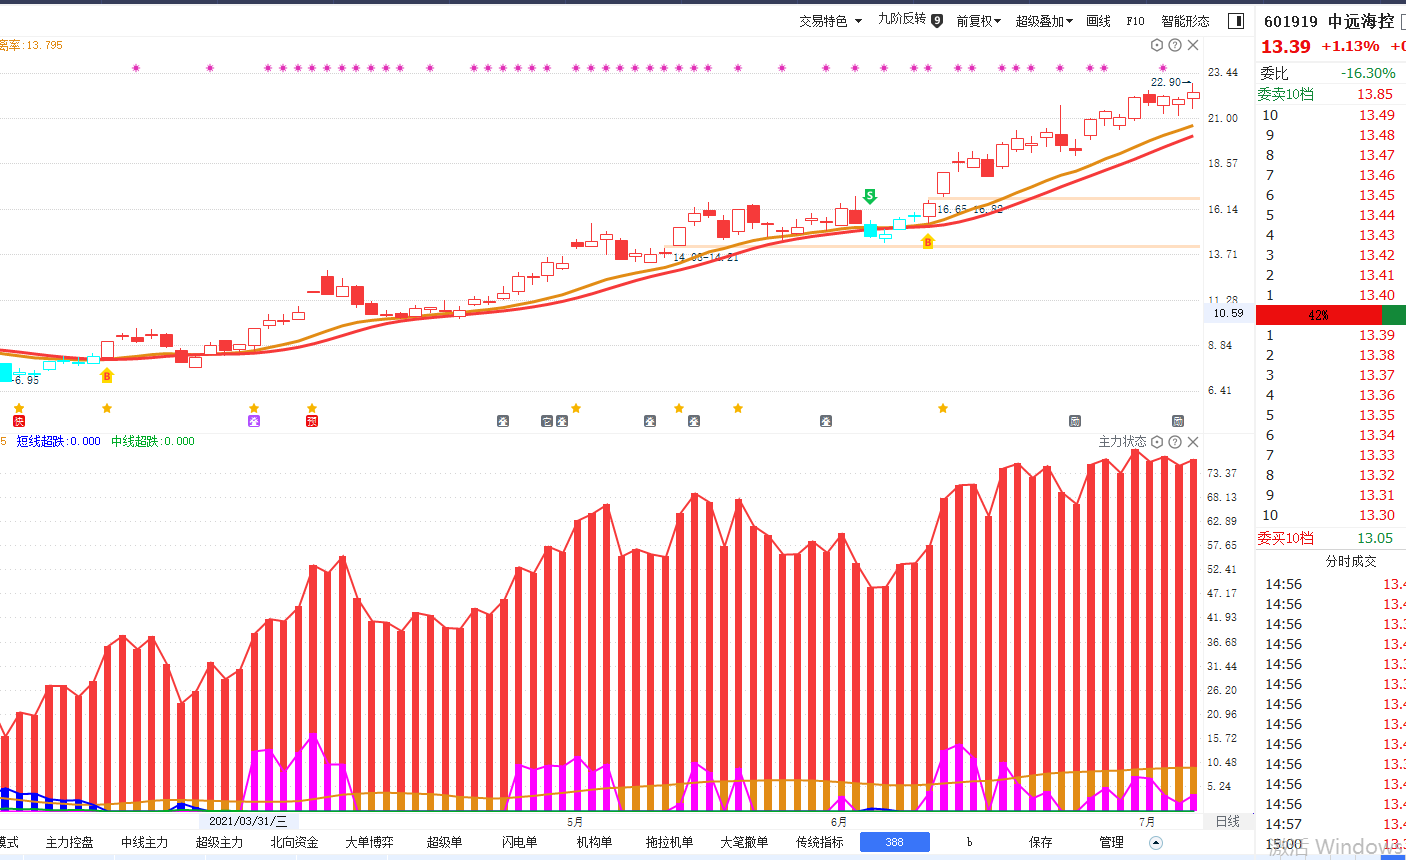Expand the up-arrow circle icon after 管理
Image resolution: width=1406 pixels, height=860 pixels.
click(1156, 842)
